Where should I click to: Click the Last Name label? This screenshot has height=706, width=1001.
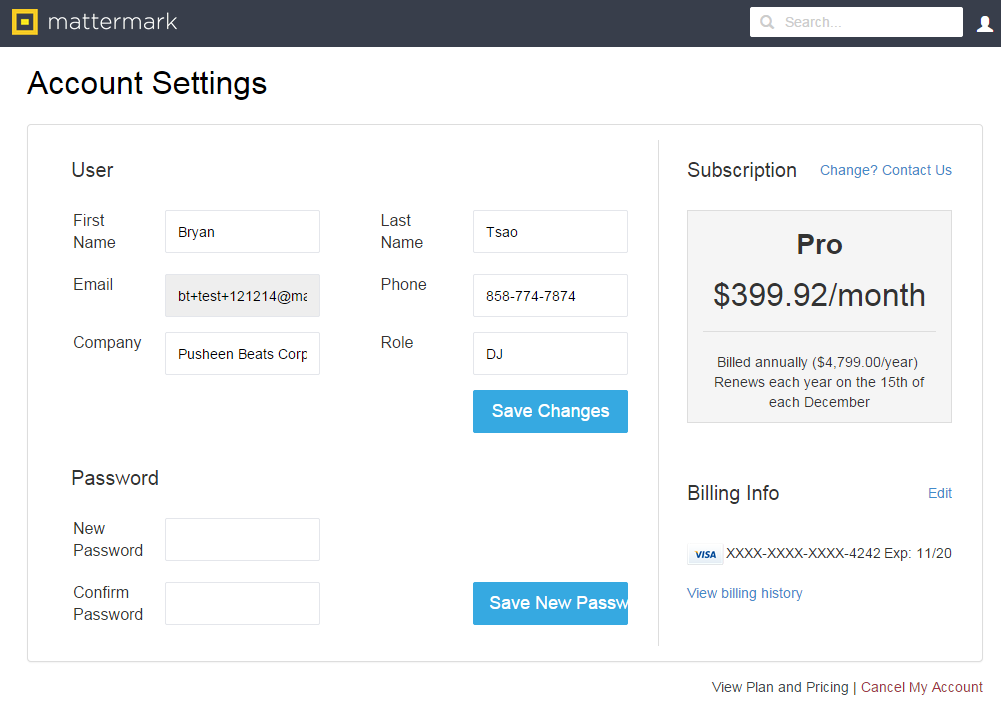pos(402,232)
